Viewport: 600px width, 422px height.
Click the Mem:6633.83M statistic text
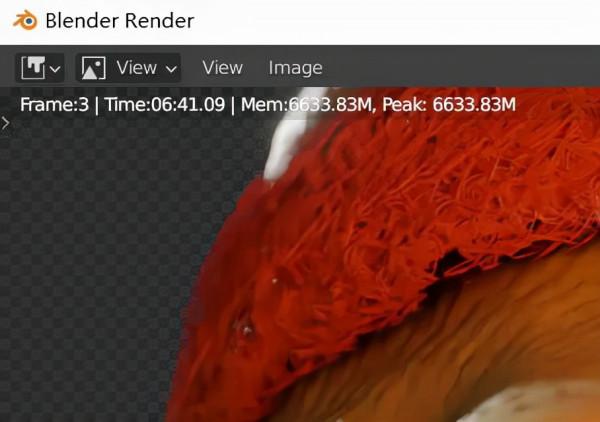click(x=306, y=104)
